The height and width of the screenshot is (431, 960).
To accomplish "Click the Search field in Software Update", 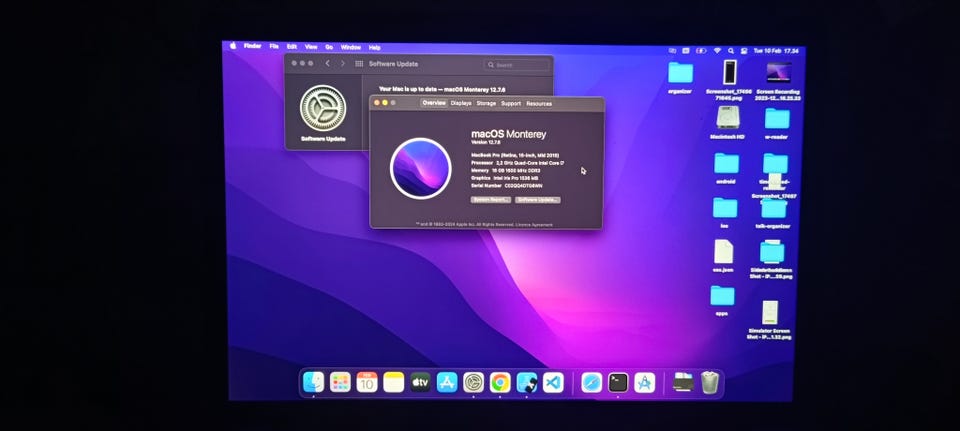I will coord(517,65).
